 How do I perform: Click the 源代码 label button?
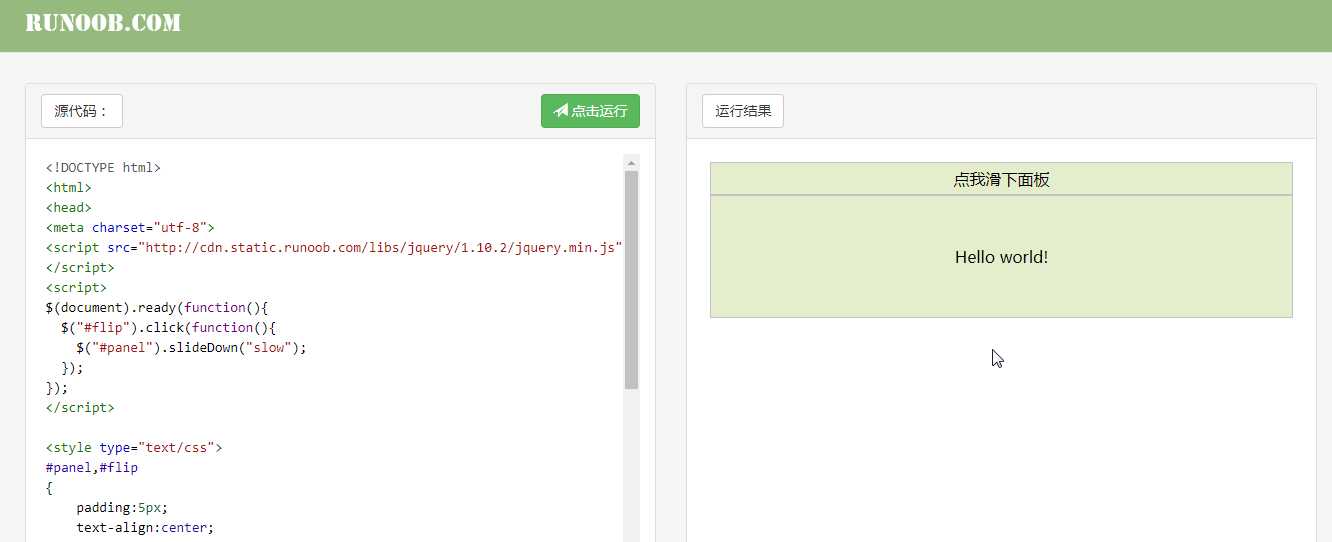point(82,111)
